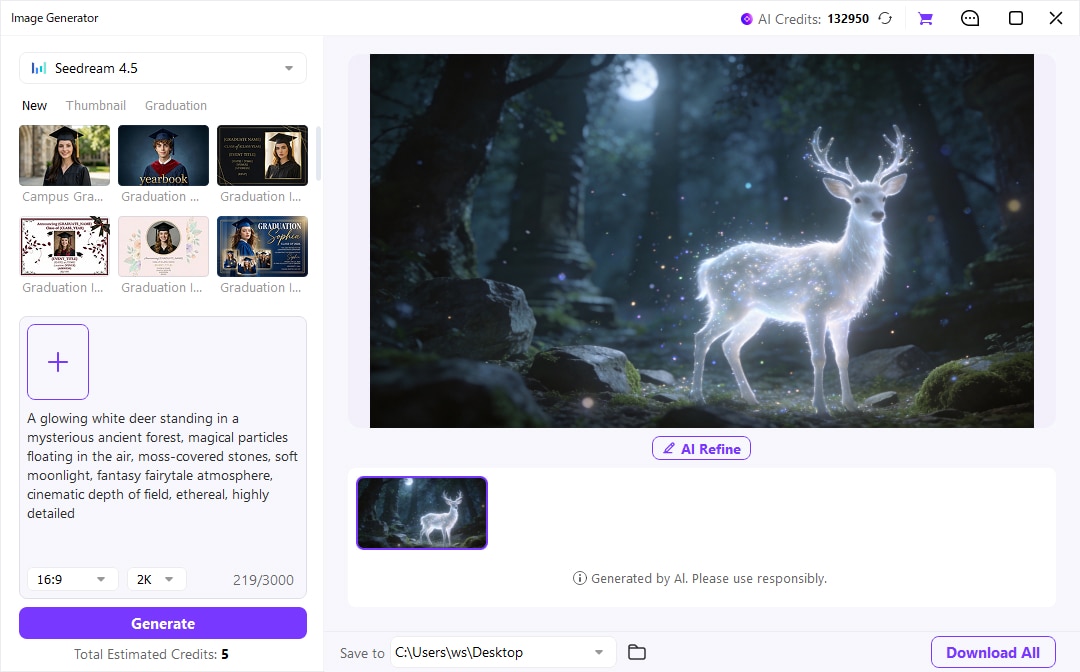
Task: Select the New templates tab
Action: coord(34,105)
